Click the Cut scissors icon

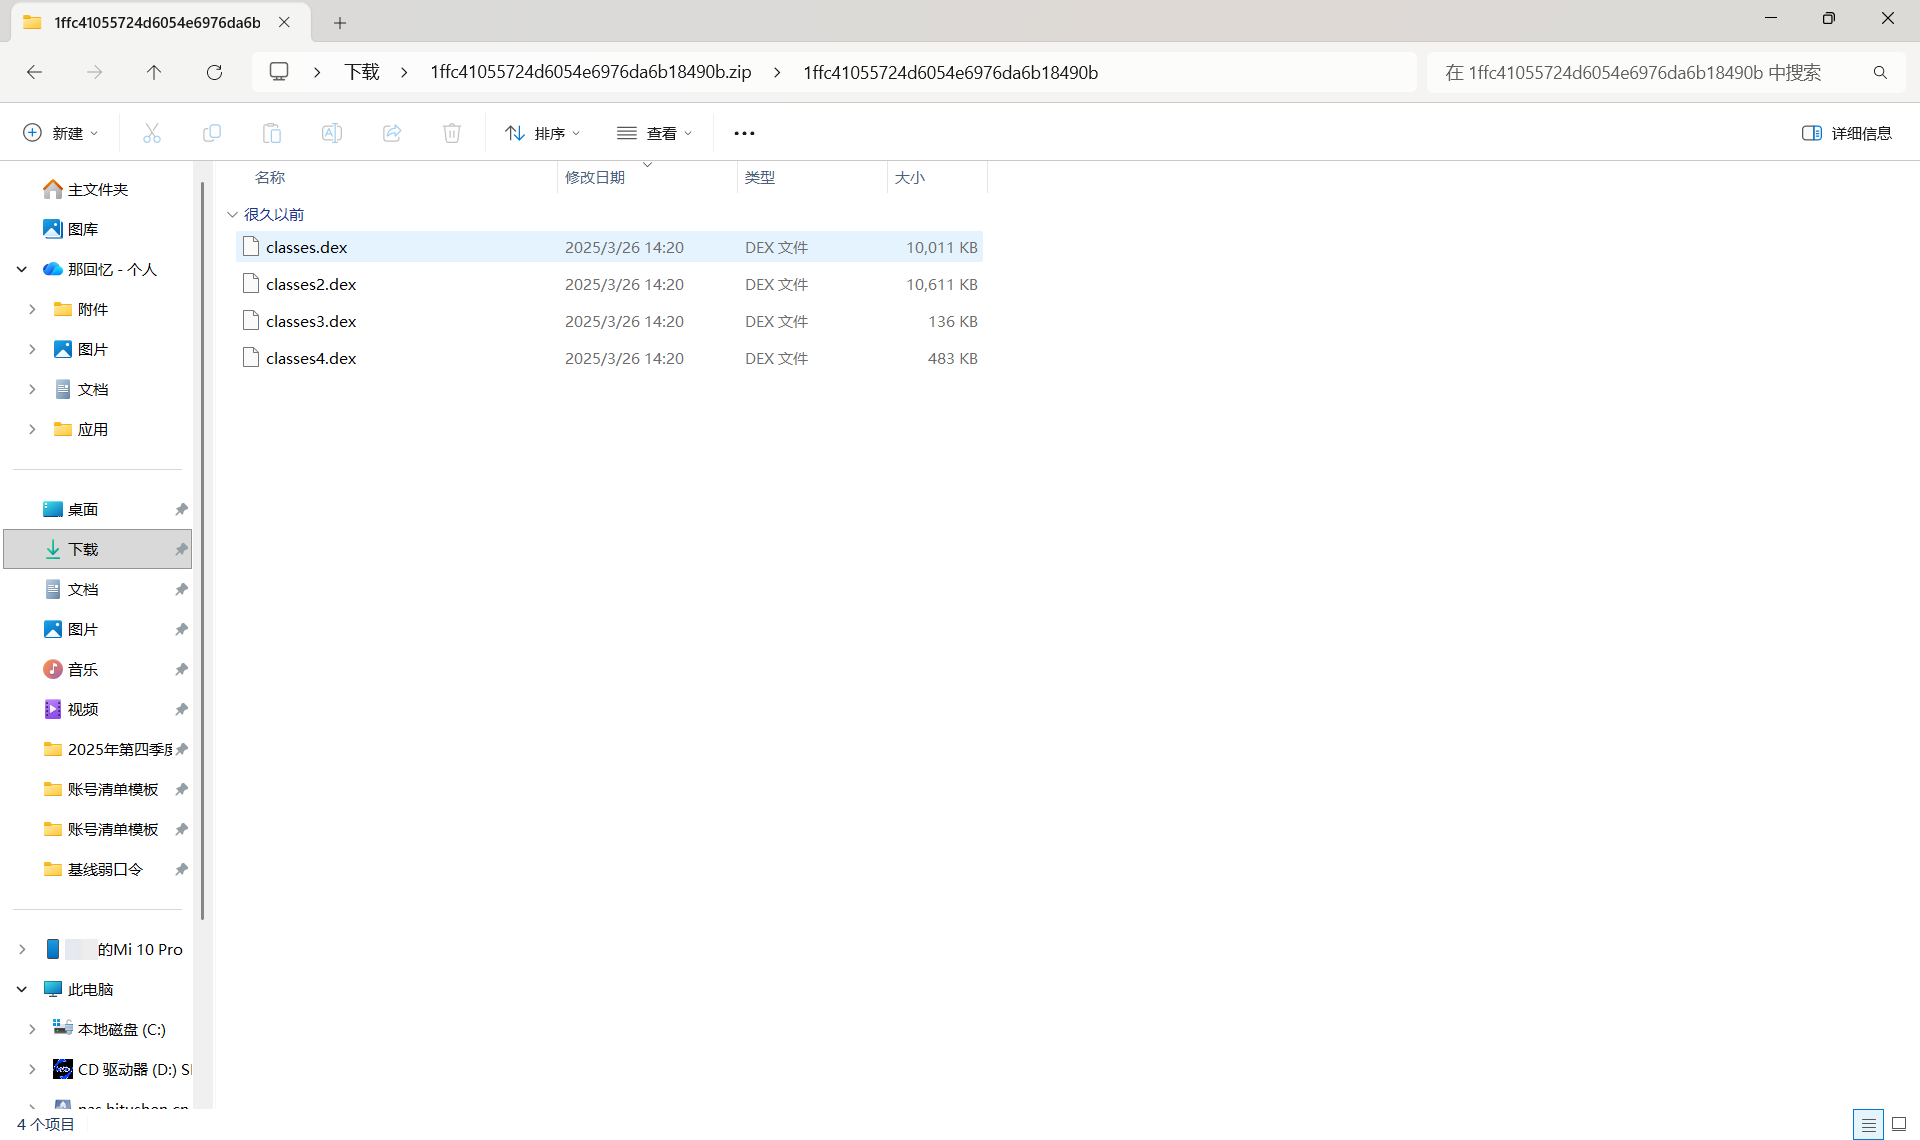coord(152,133)
